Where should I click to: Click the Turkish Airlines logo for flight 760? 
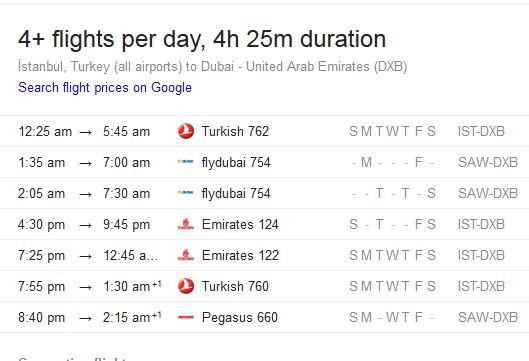click(186, 286)
